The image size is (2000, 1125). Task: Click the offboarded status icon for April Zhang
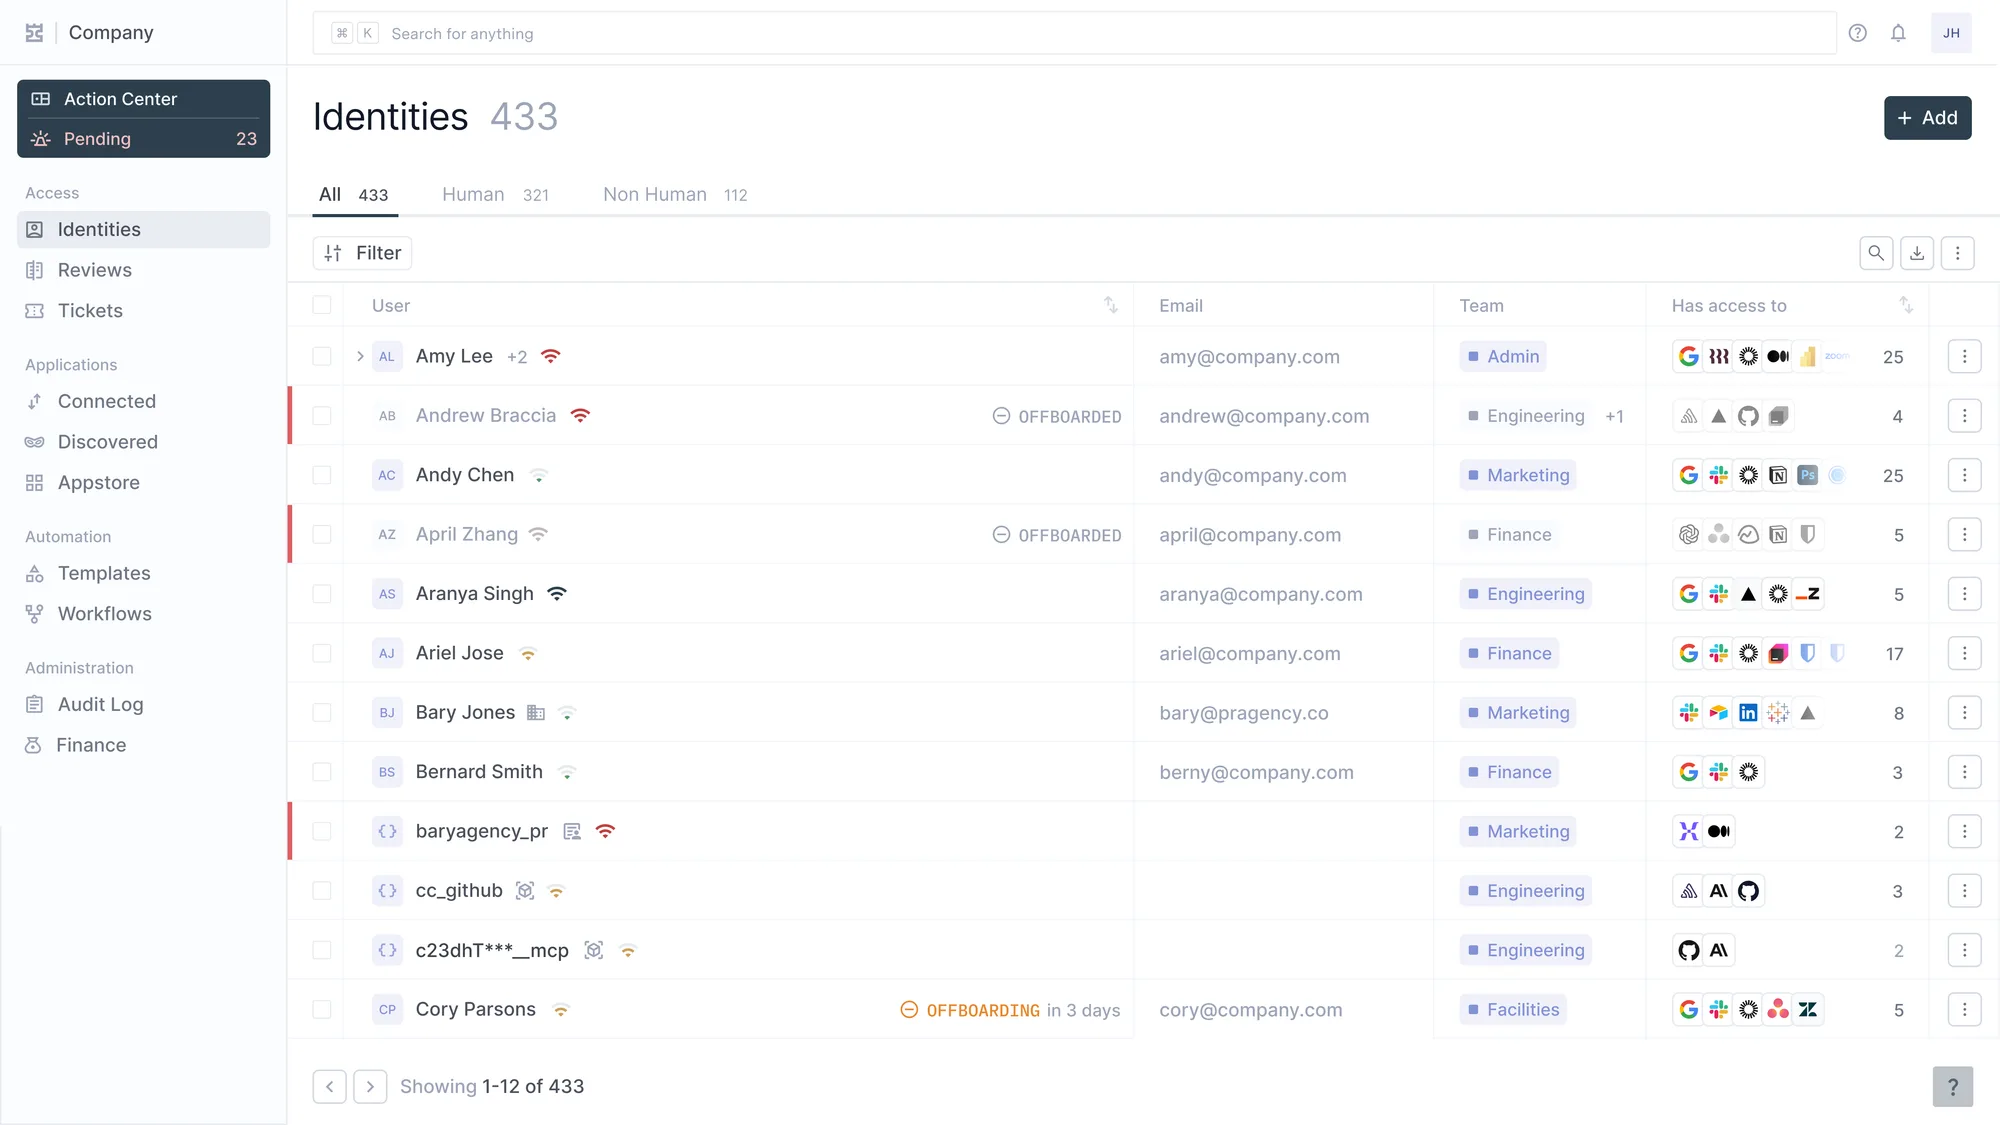coord(1001,535)
